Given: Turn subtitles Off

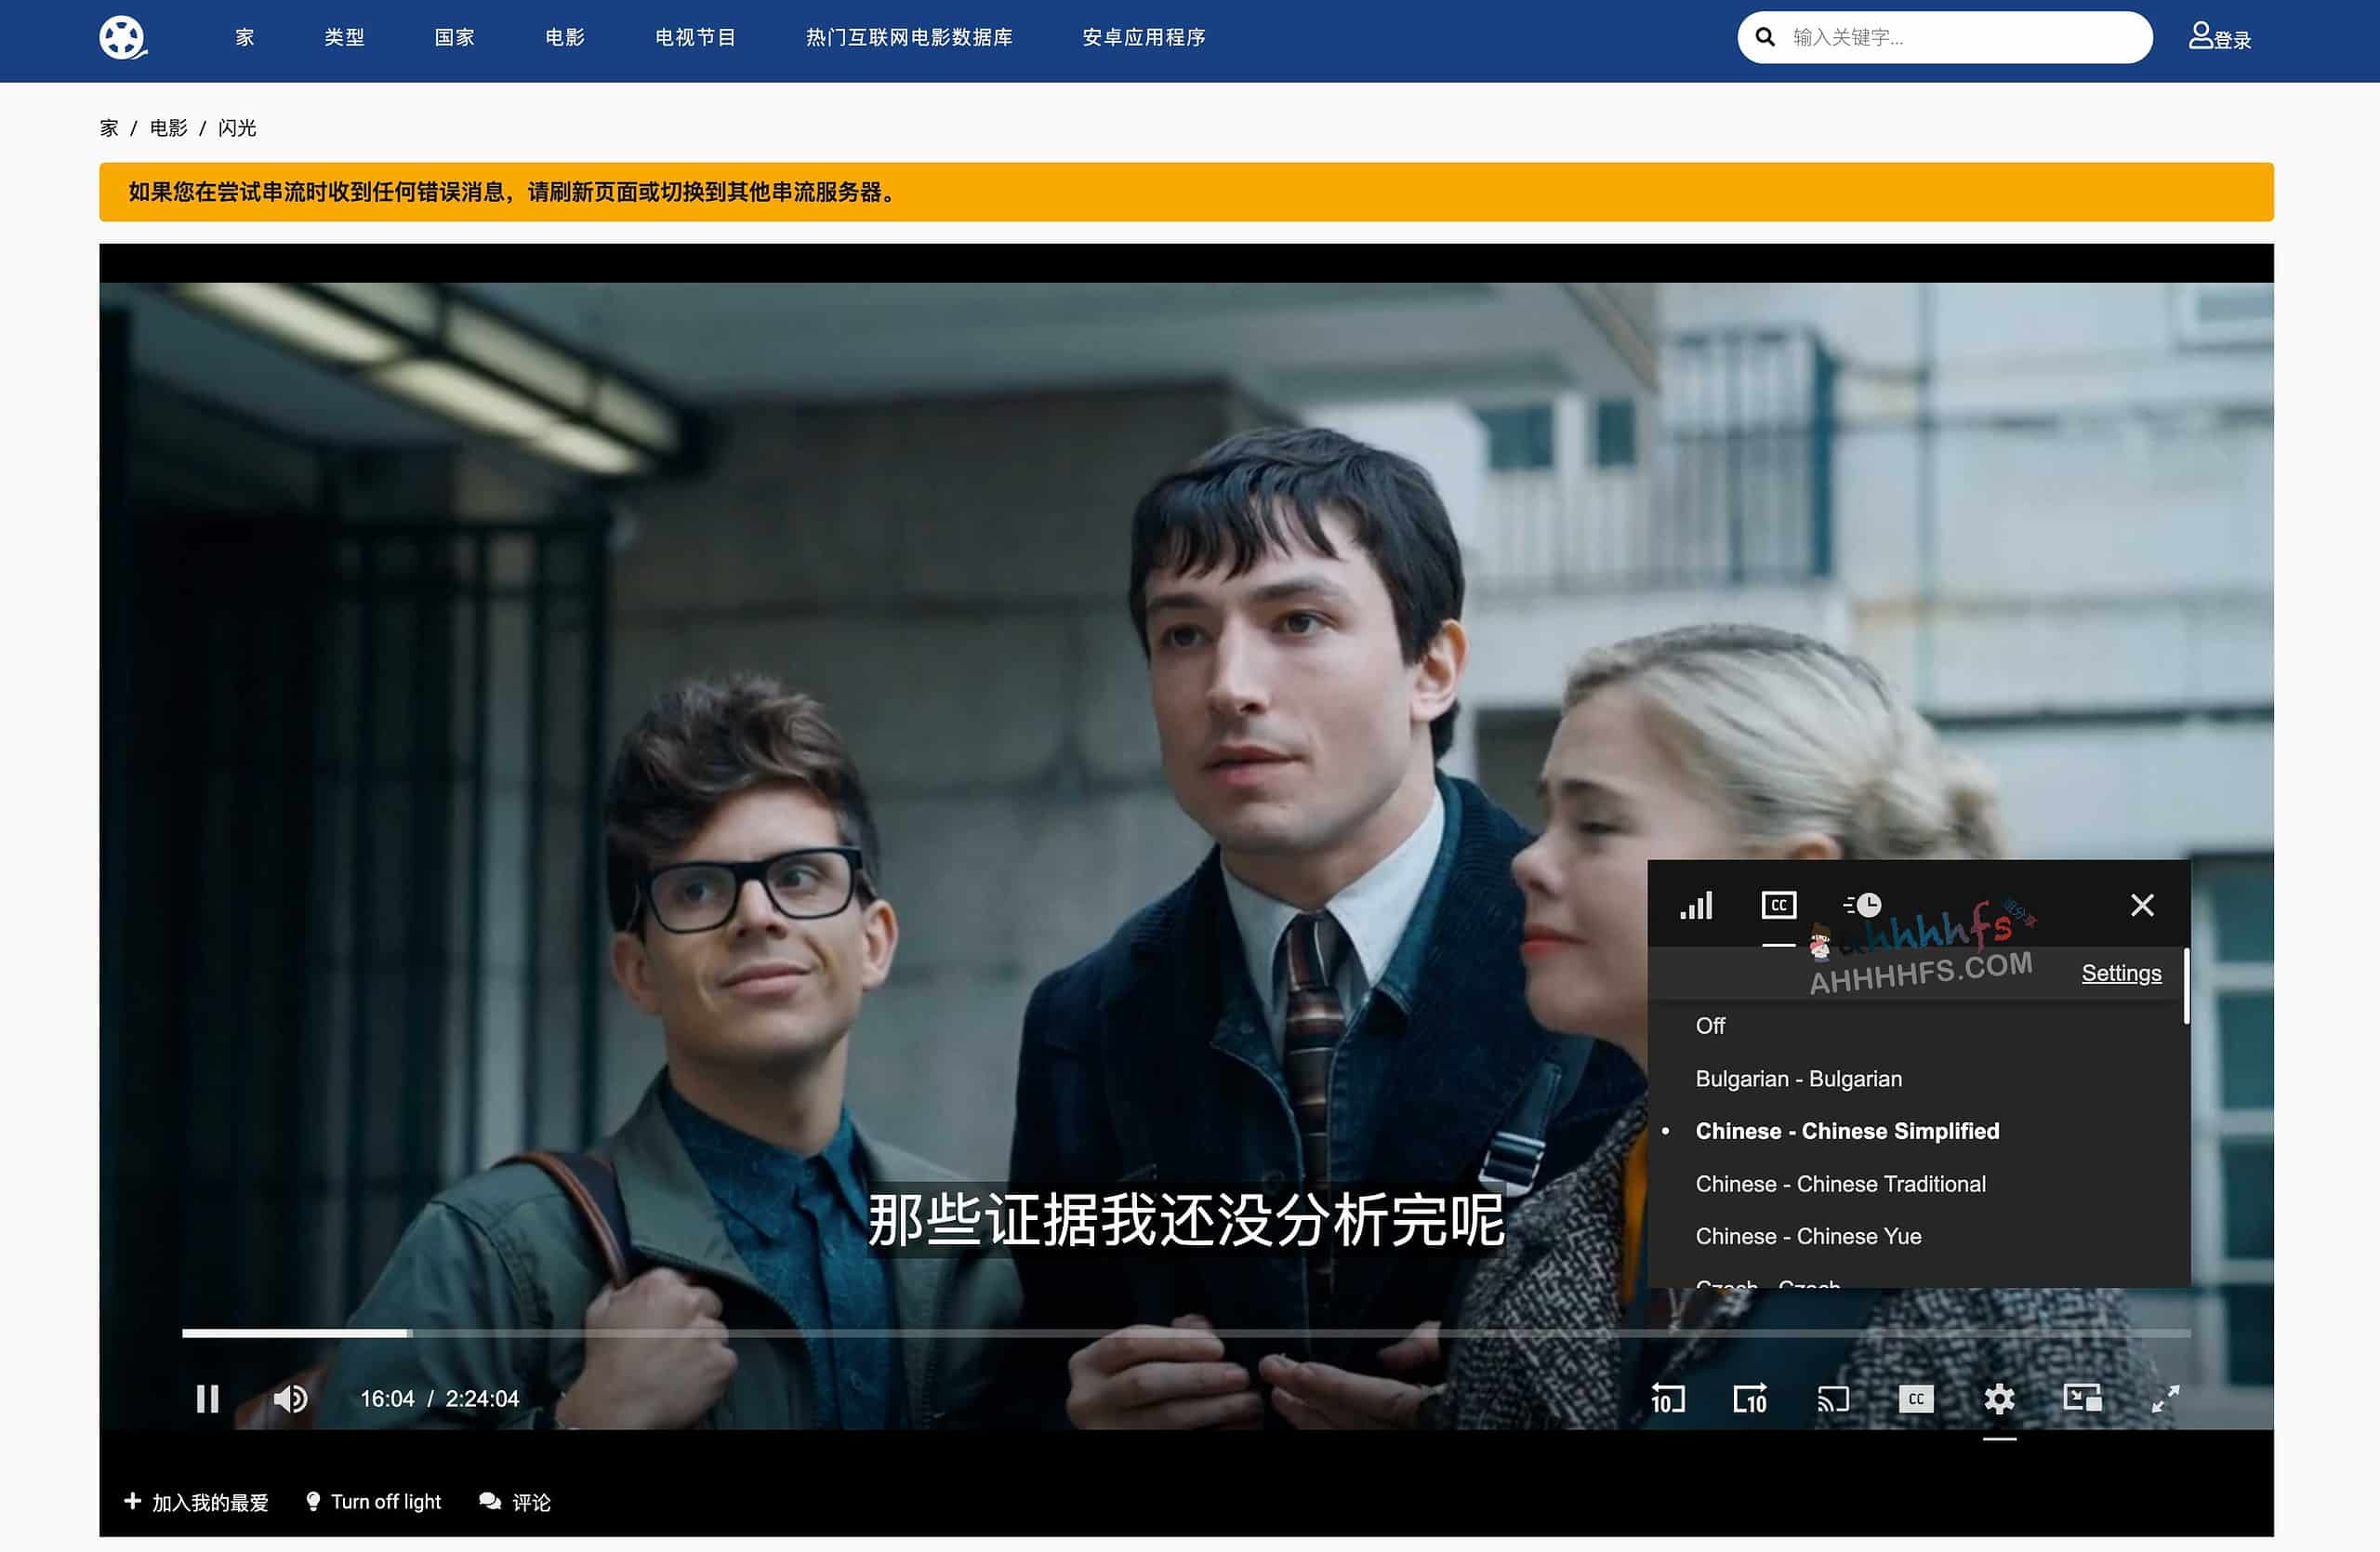Looking at the screenshot, I should click(x=1711, y=1026).
